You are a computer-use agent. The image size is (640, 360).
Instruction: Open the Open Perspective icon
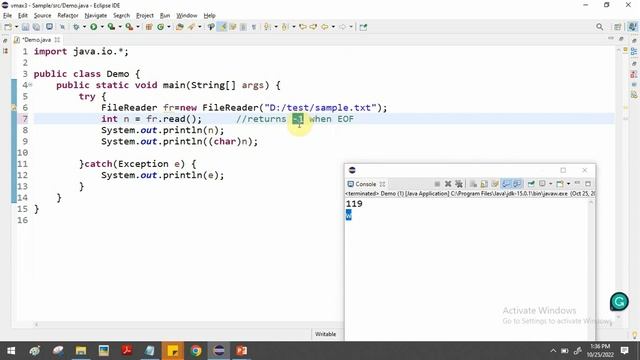617,27
